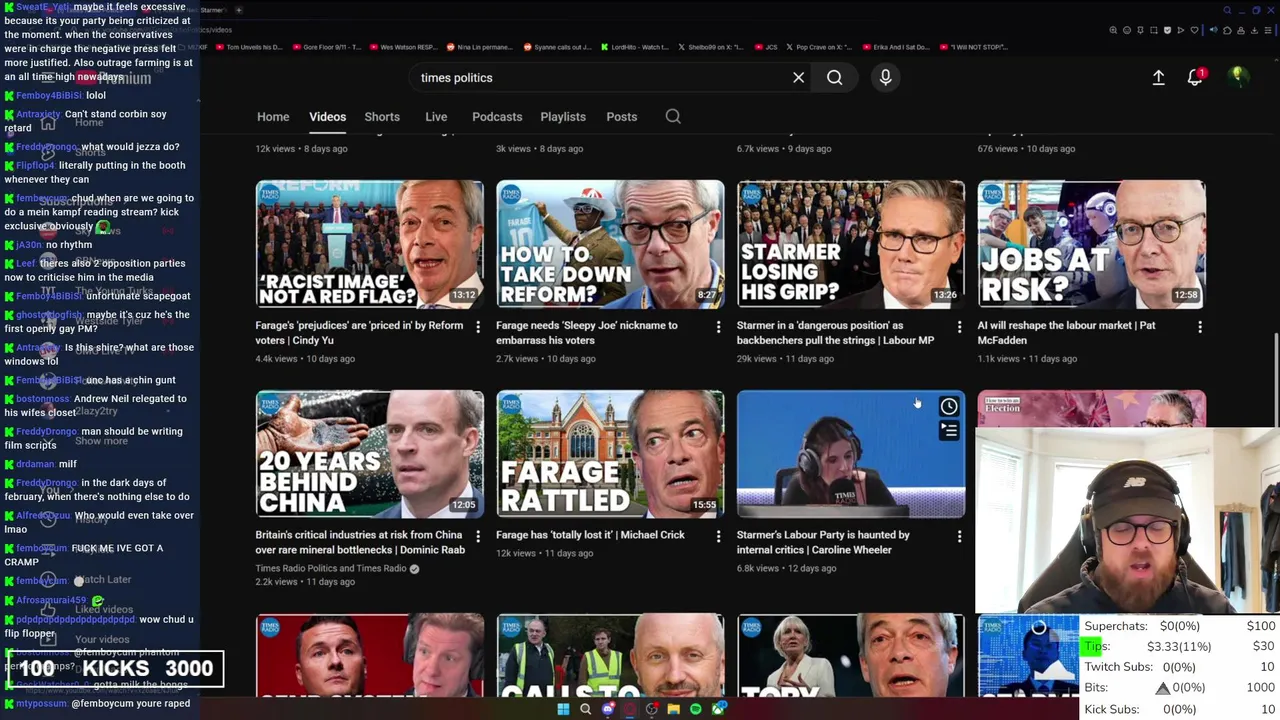The height and width of the screenshot is (720, 1280).
Task: Open 'Wes Watson RESP...' bookmark
Action: click(402, 47)
